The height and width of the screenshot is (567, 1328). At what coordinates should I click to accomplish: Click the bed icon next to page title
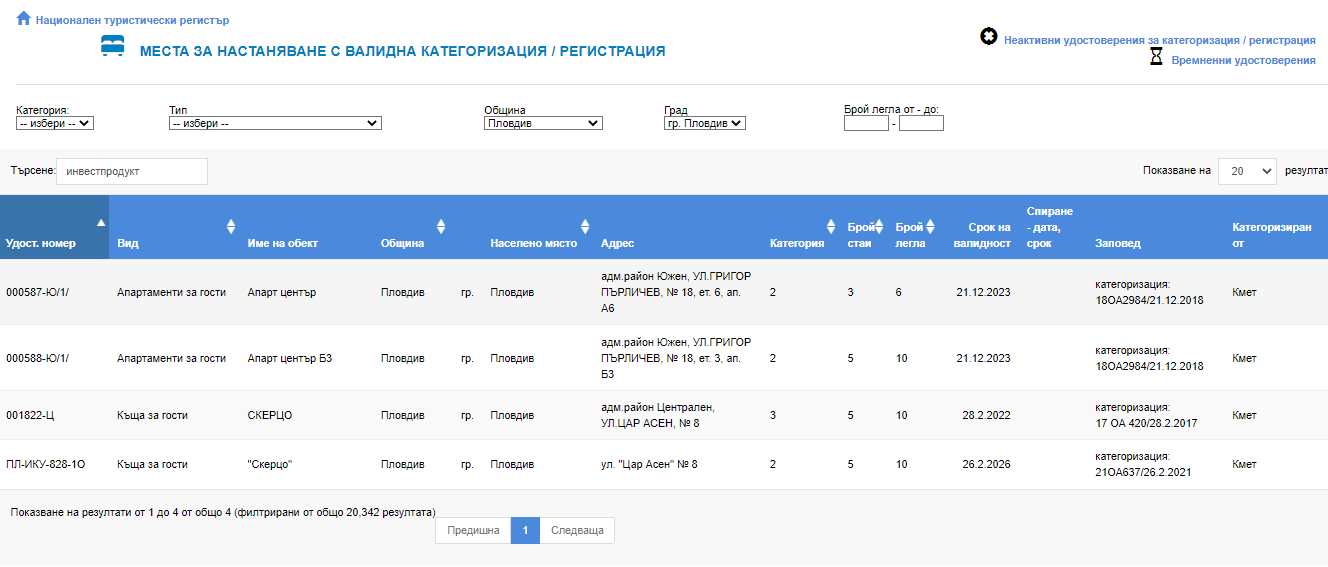pyautogui.click(x=113, y=47)
